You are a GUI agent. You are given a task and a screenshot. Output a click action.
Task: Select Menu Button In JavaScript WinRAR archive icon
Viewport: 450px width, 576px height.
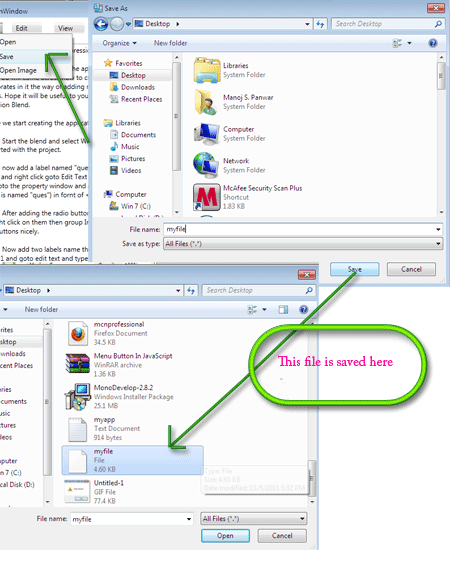pos(78,364)
